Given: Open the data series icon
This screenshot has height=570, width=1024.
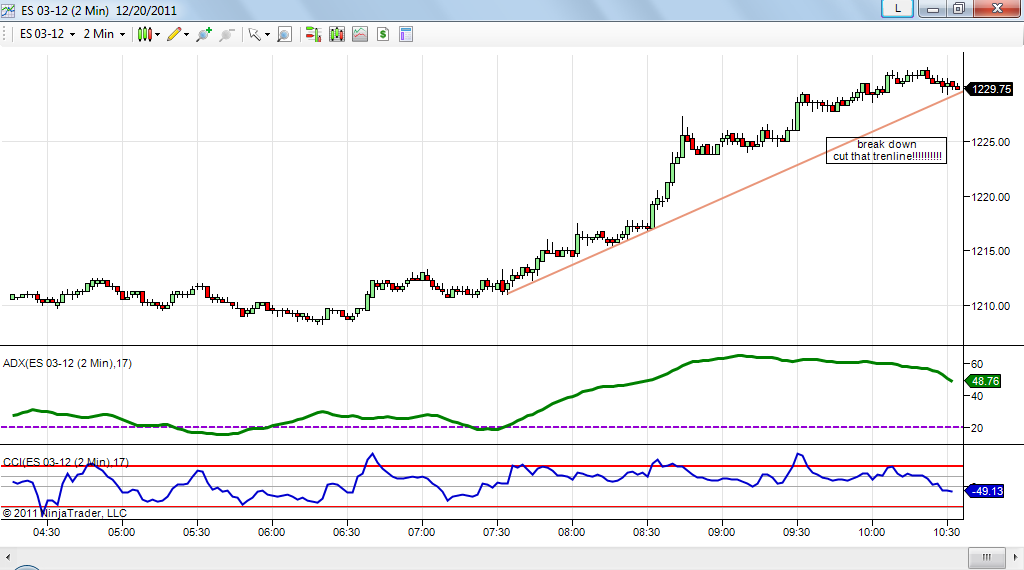Looking at the screenshot, I should (337, 35).
